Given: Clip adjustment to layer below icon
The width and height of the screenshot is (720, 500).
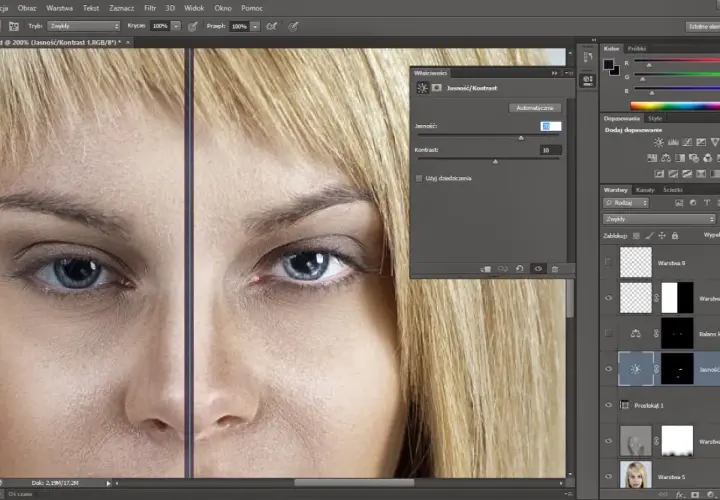Looking at the screenshot, I should 486,269.
